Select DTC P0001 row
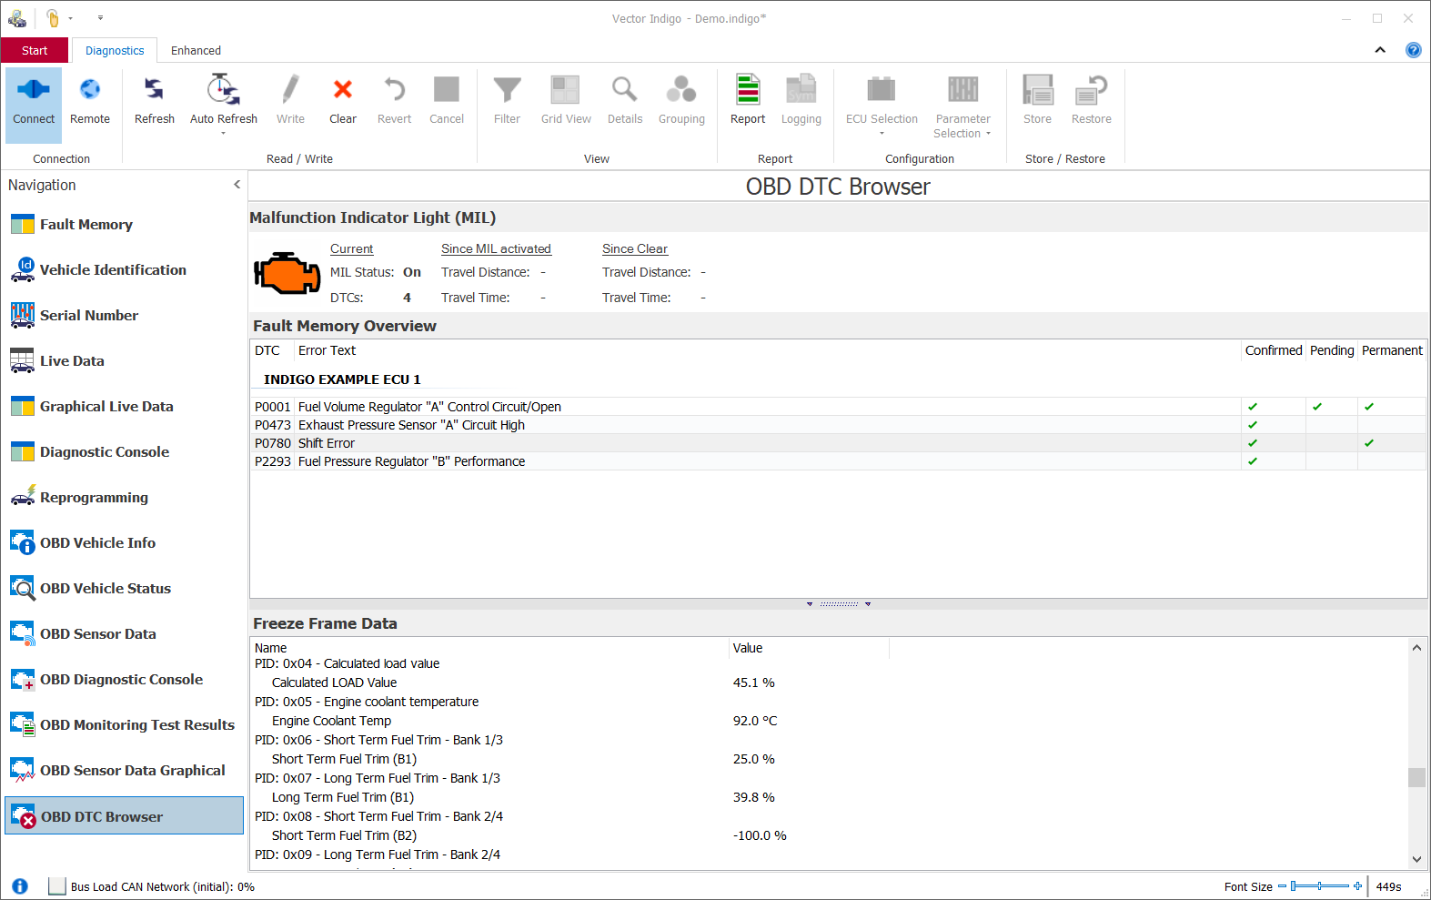 point(838,407)
